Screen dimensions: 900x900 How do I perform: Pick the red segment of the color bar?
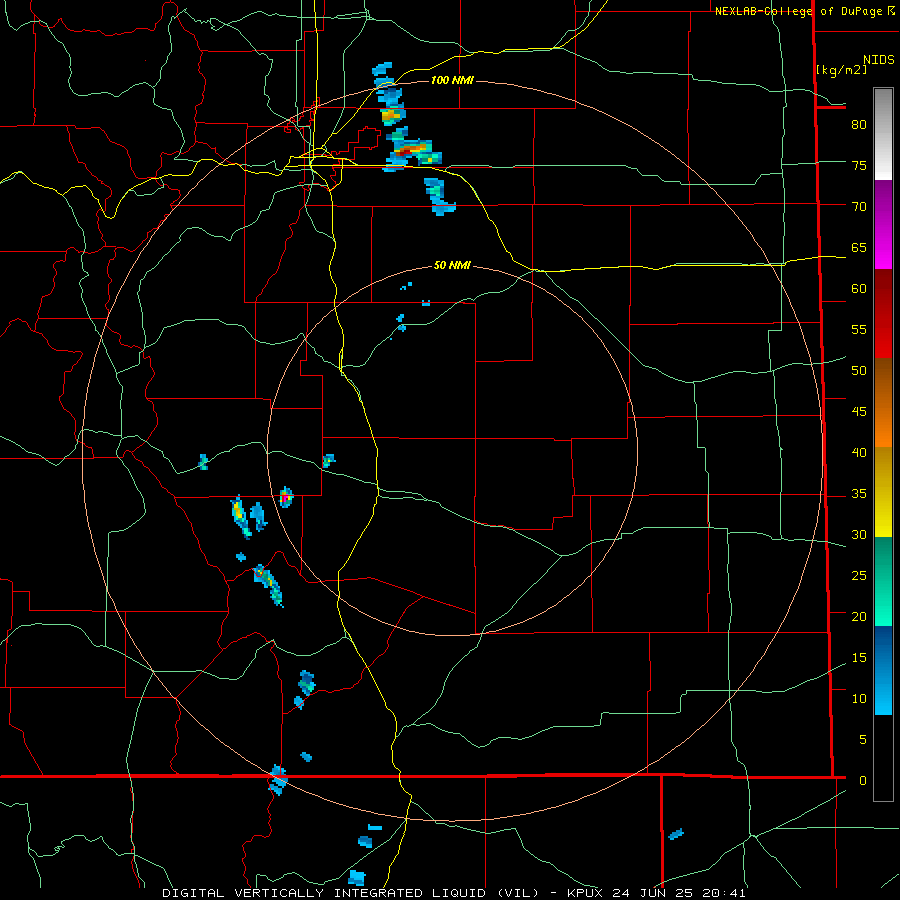883,313
